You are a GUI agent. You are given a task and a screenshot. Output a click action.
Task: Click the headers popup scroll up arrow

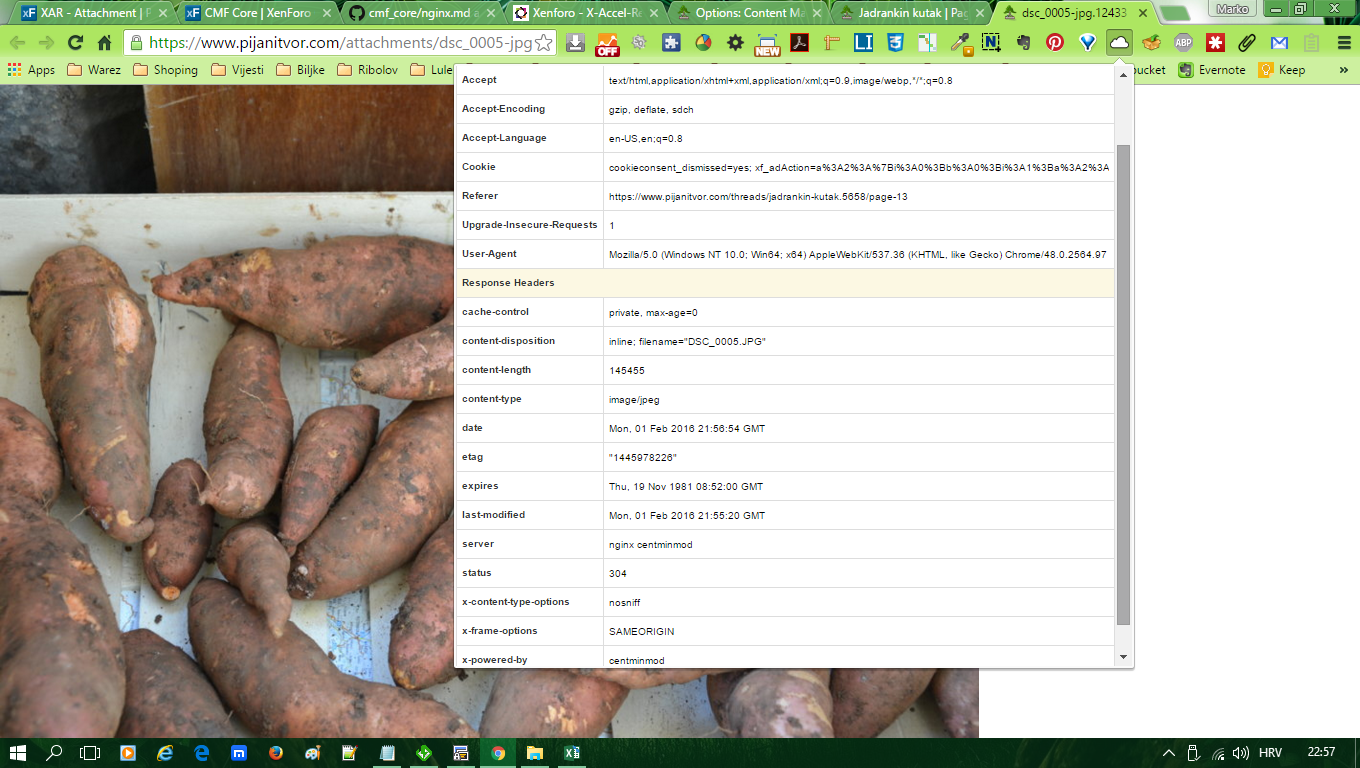click(x=1123, y=77)
